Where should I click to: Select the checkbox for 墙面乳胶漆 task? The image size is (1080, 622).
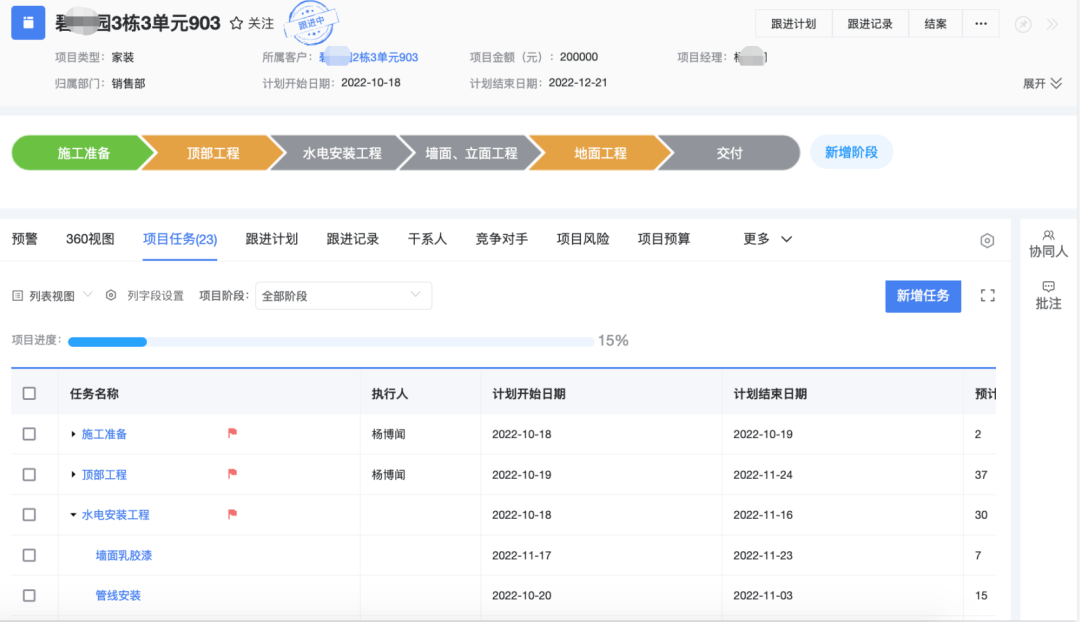pyautogui.click(x=29, y=555)
